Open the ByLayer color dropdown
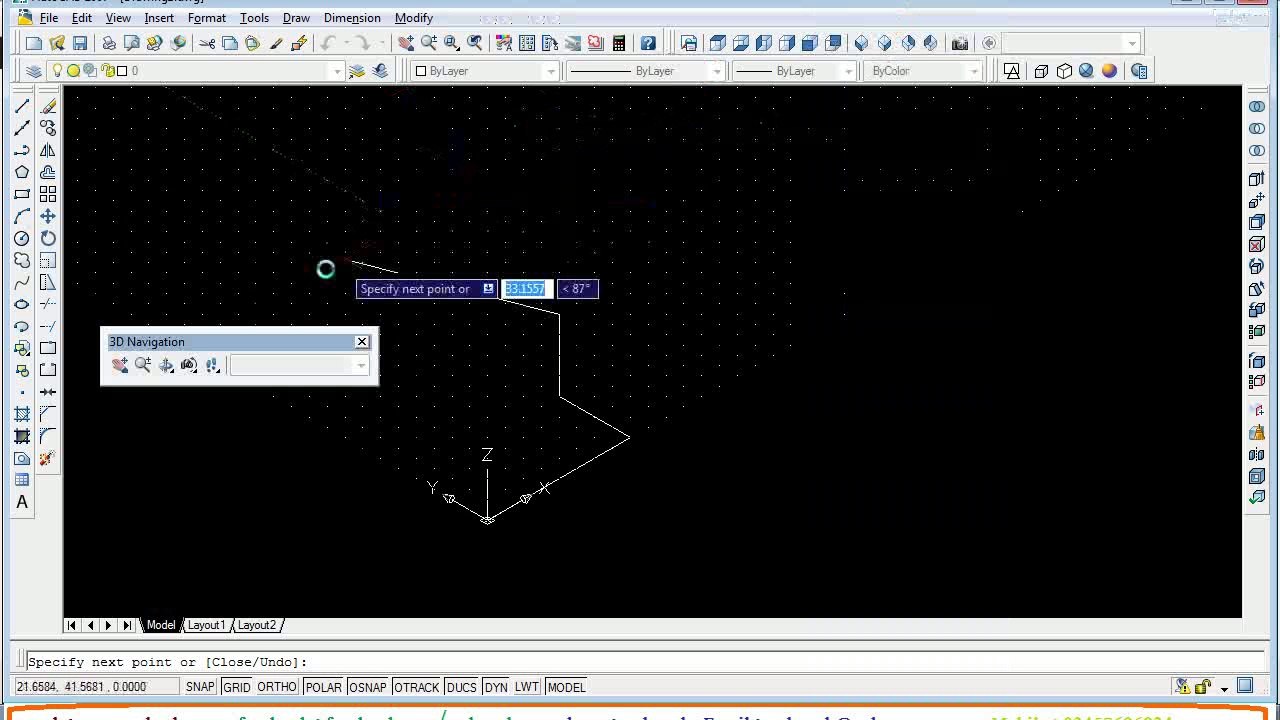Screen dimensions: 1280x720 [x=550, y=71]
